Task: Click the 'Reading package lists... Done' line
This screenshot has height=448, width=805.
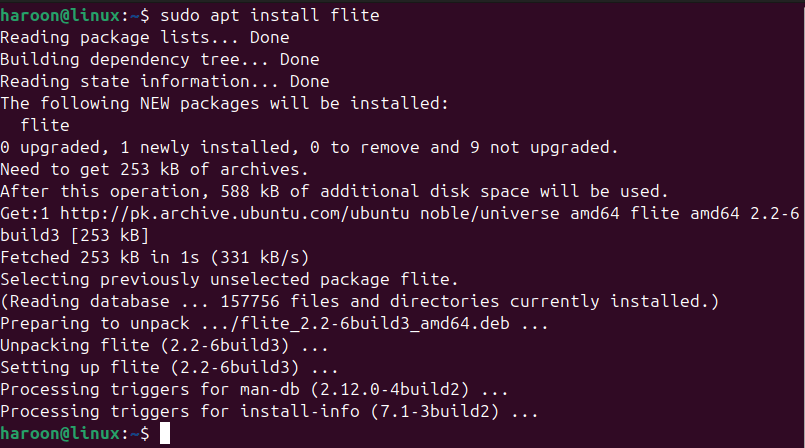Action: click(x=145, y=37)
